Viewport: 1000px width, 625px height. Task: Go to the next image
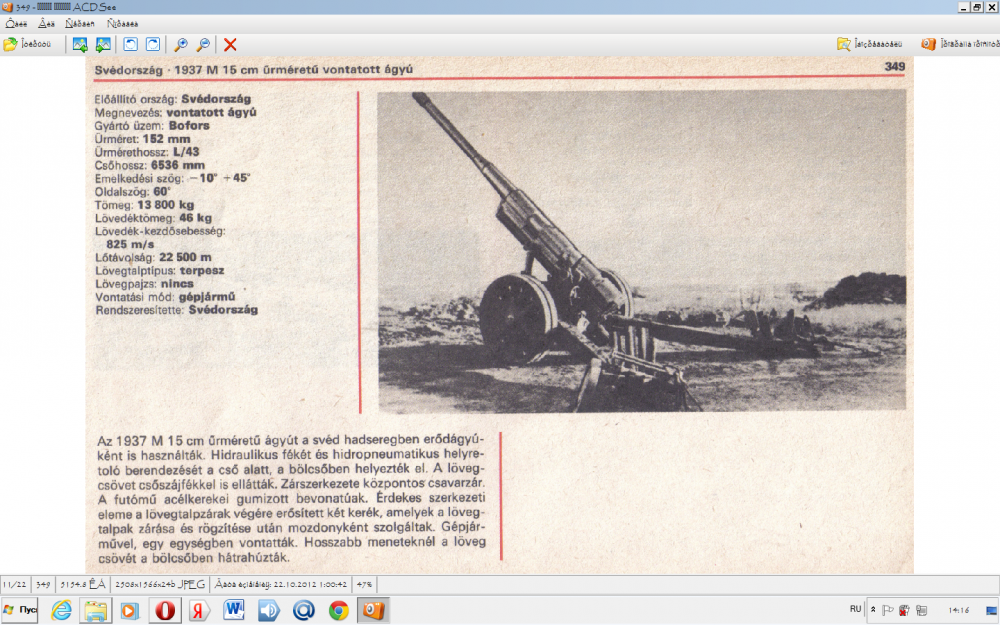click(x=103, y=44)
